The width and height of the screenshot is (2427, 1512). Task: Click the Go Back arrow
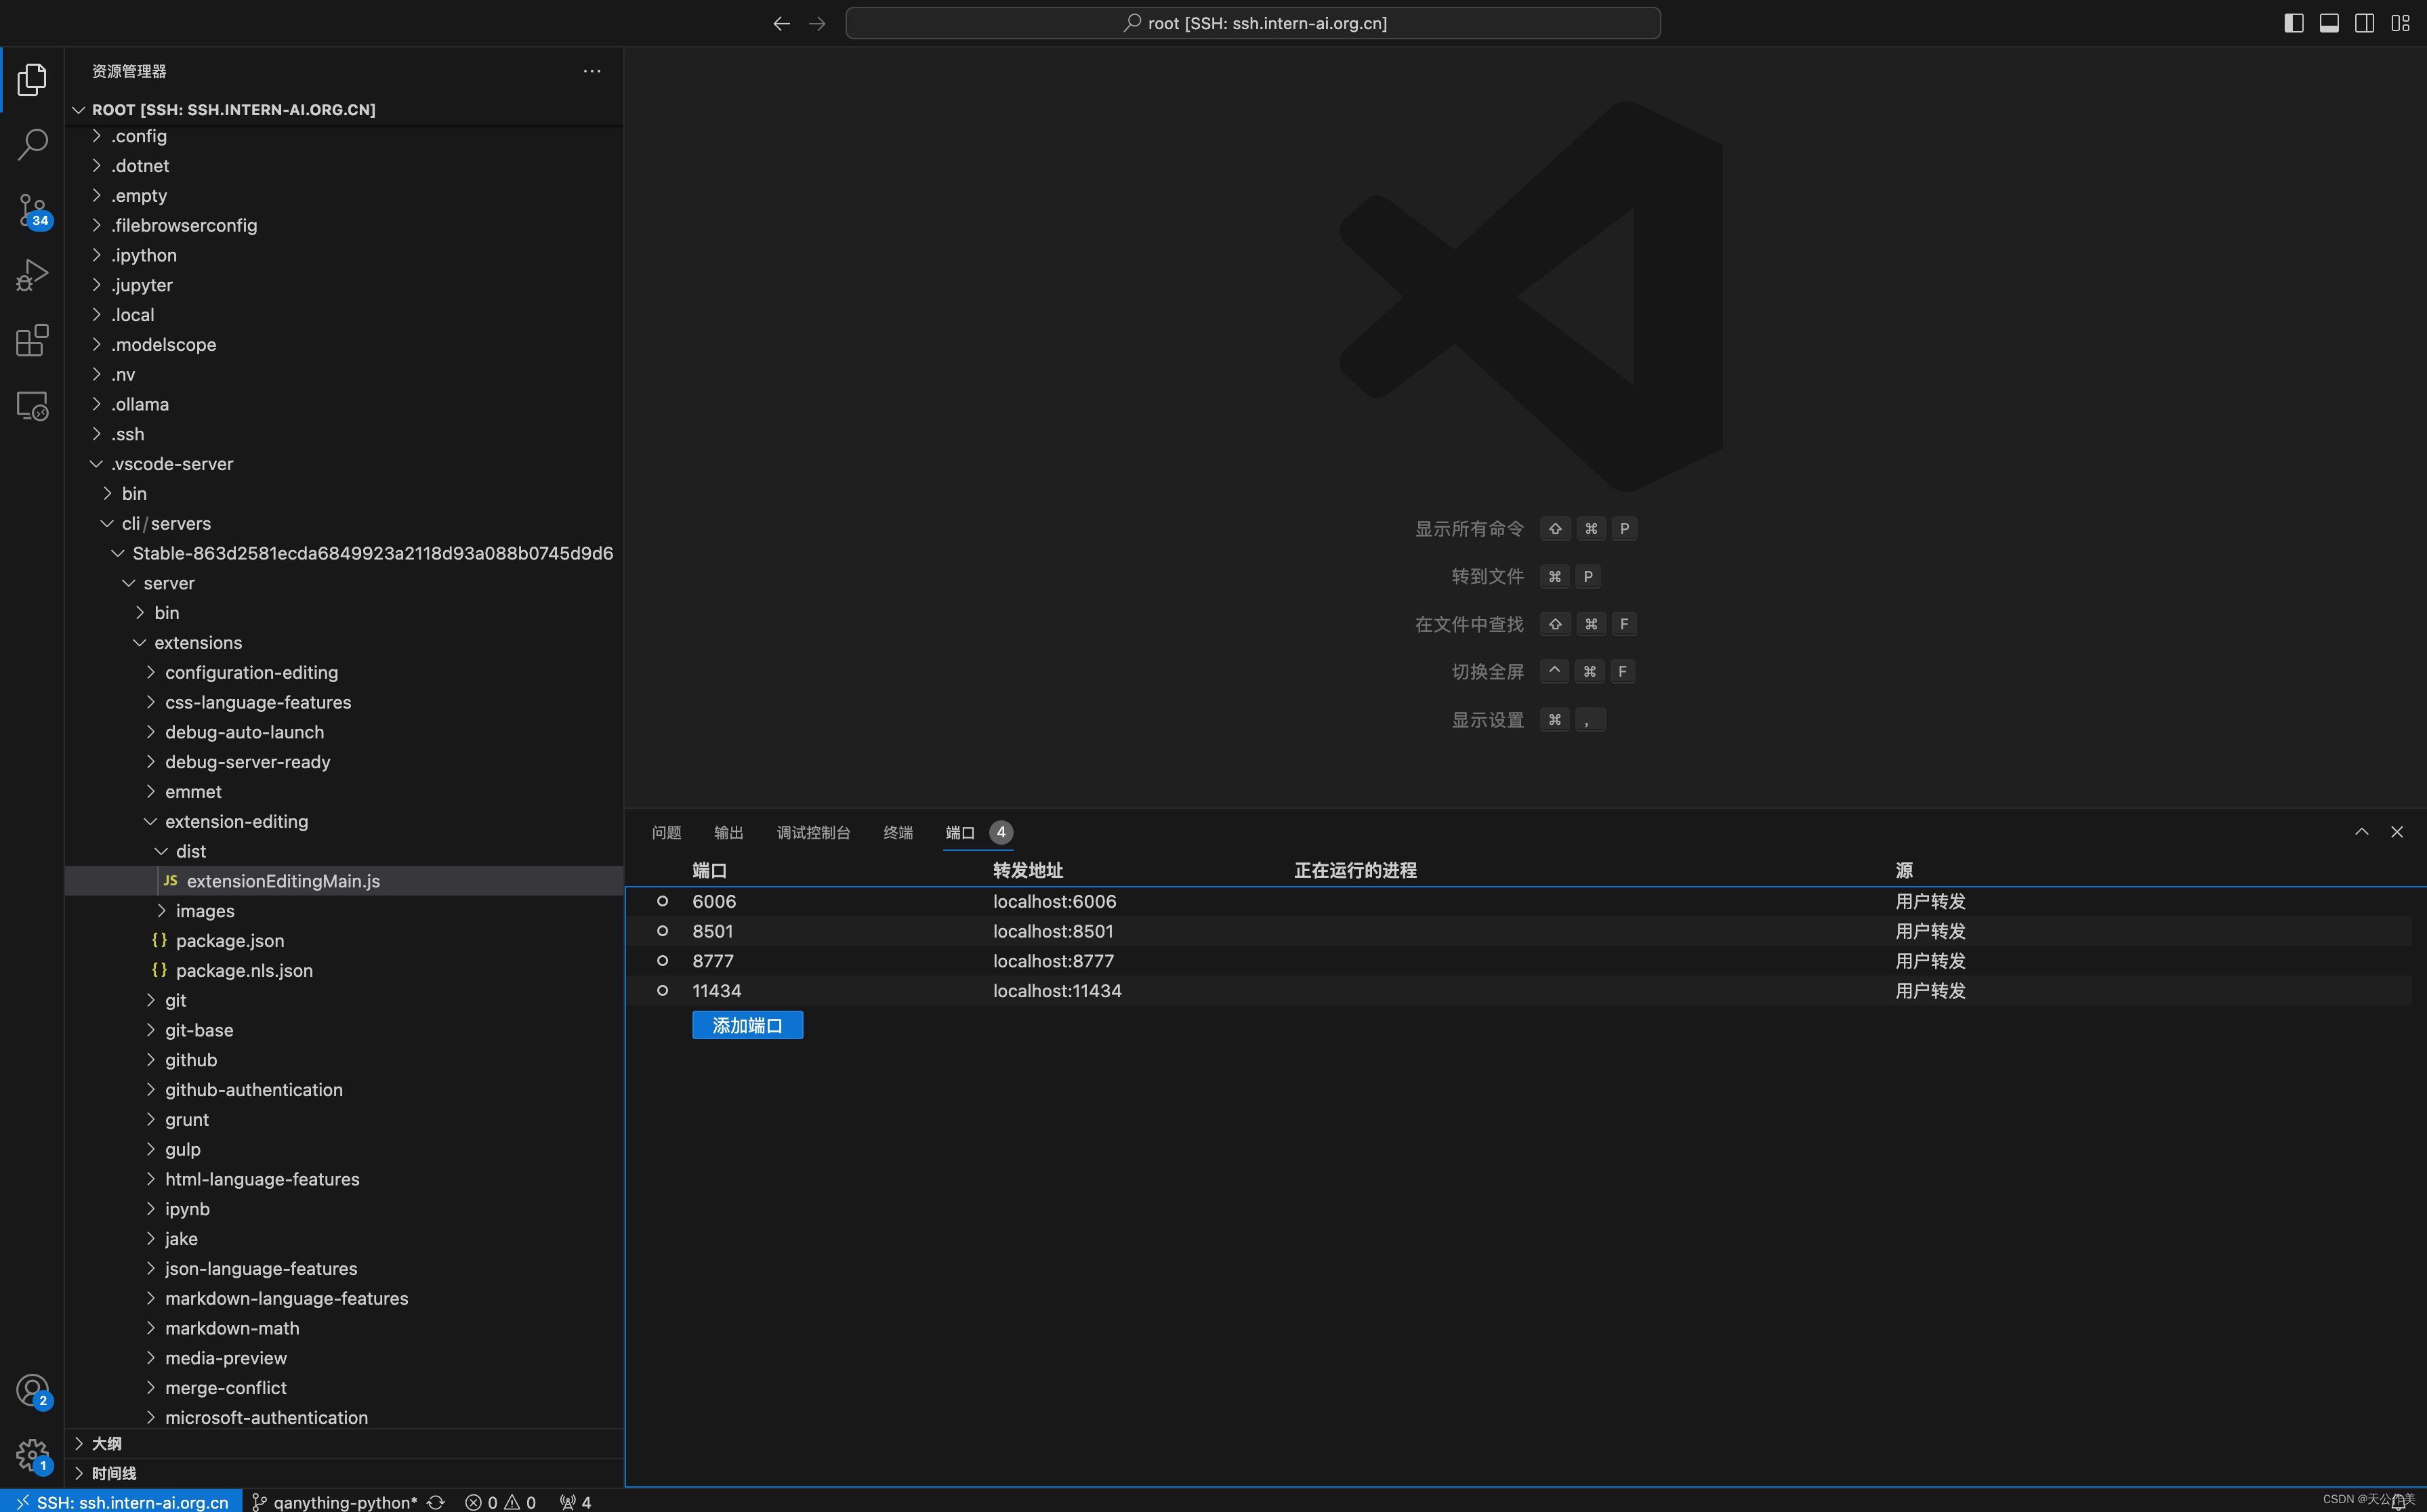point(781,23)
